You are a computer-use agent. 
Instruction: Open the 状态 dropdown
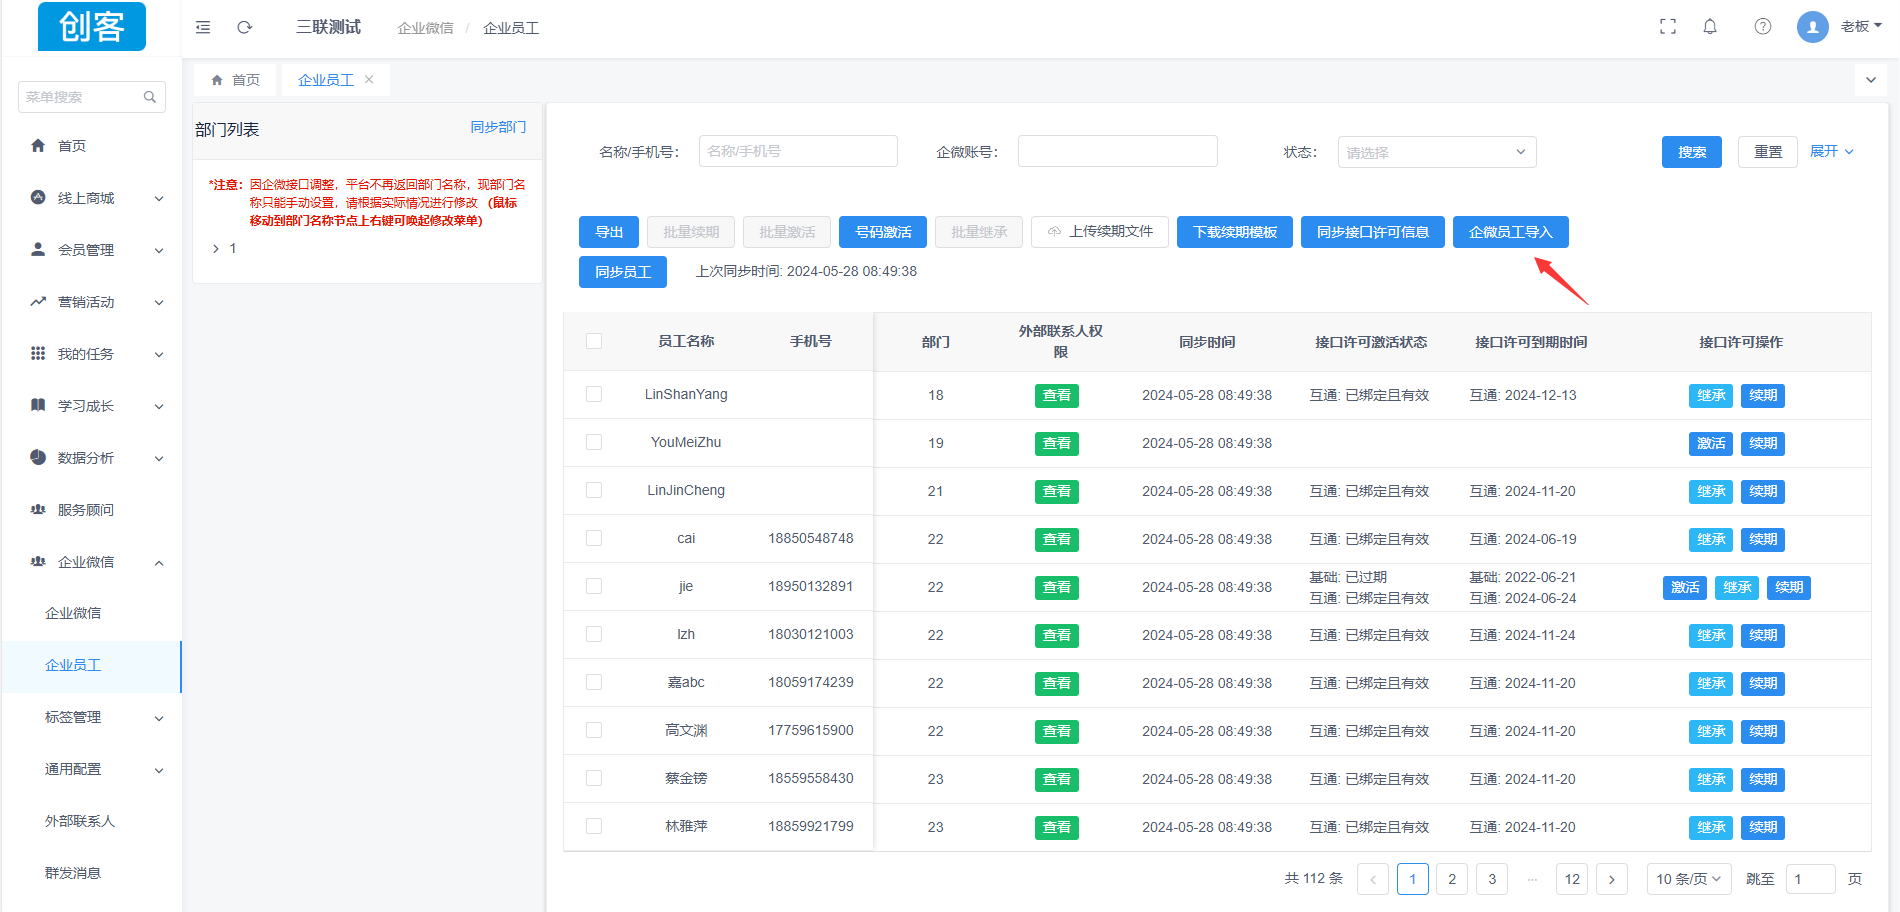coord(1436,152)
